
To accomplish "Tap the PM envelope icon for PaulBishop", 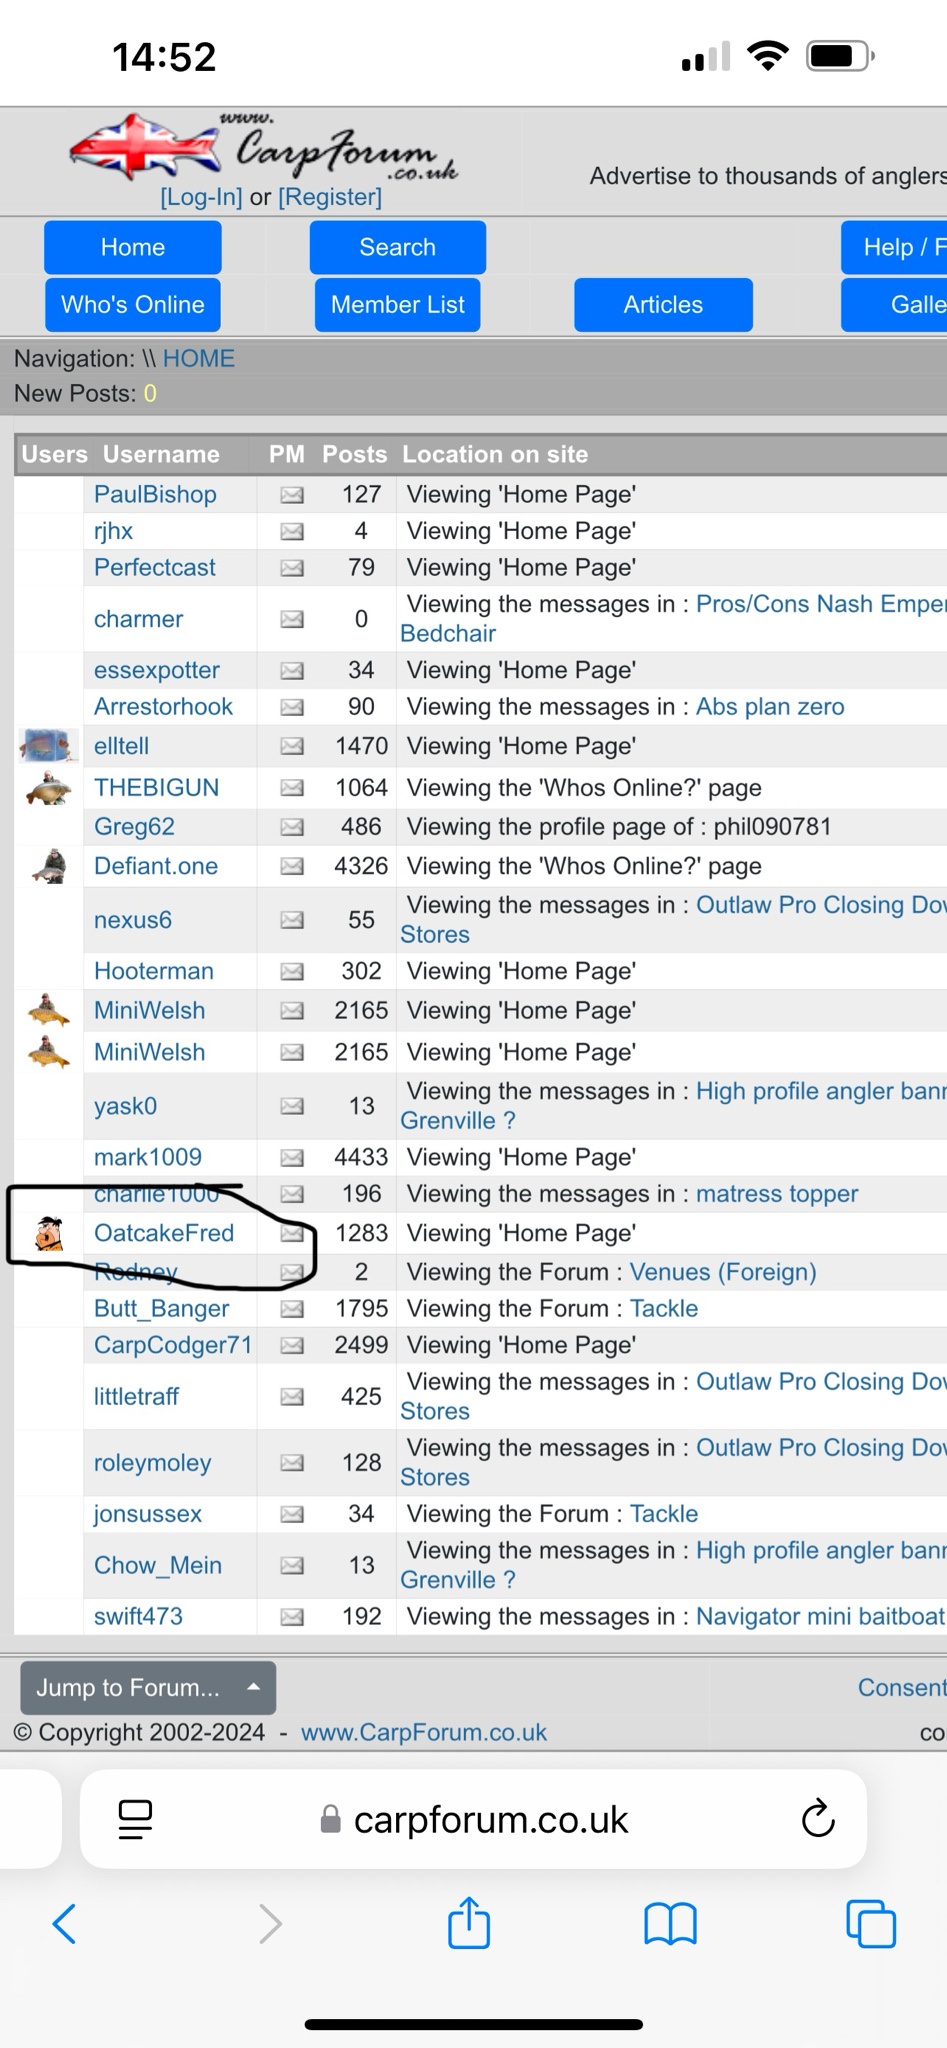I will (291, 495).
